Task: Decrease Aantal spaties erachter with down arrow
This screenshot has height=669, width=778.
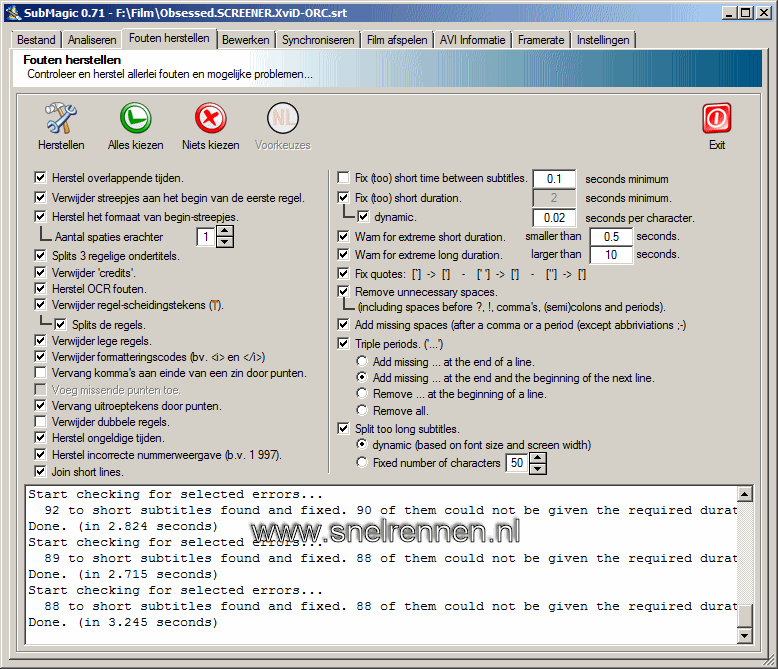Action: 225,242
